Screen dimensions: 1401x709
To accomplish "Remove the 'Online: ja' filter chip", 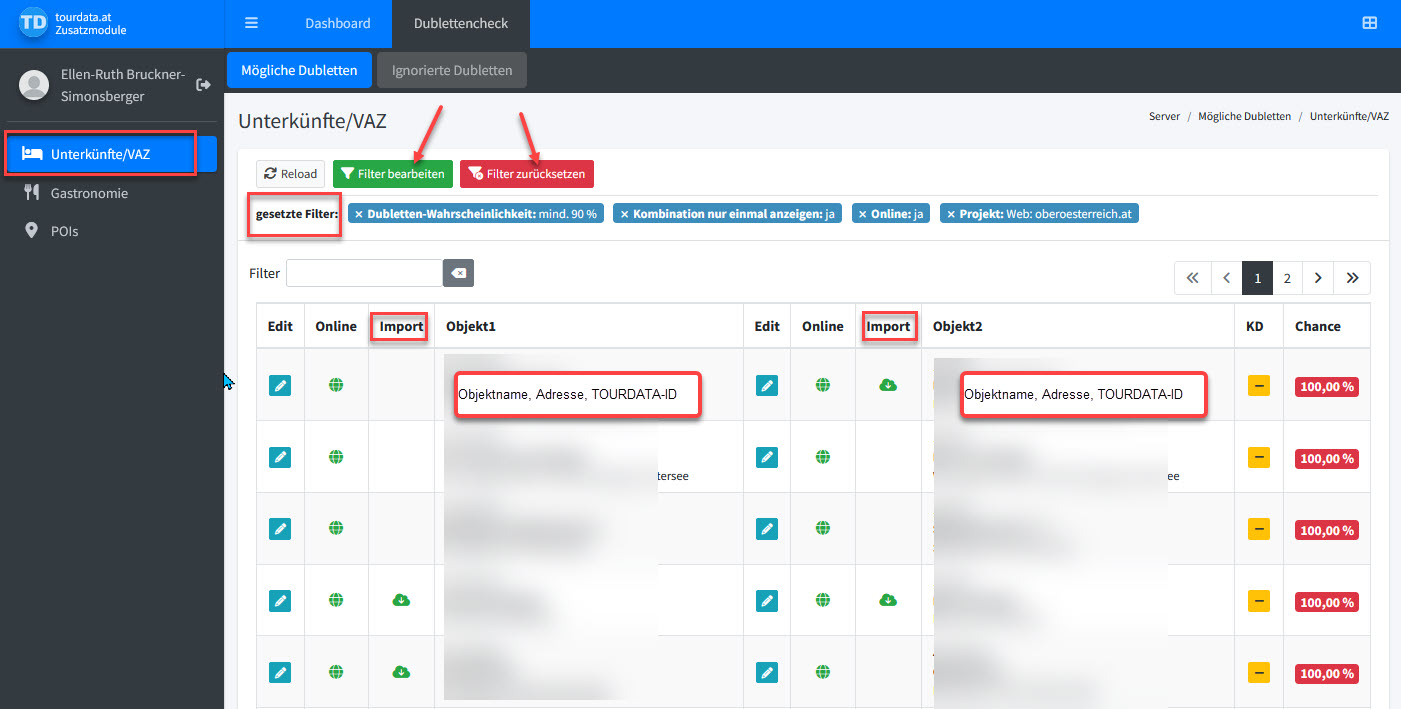I will point(863,214).
